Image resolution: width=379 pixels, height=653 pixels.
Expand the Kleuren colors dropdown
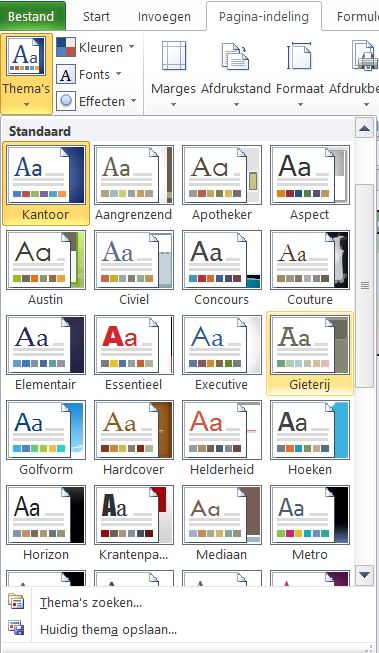[x=96, y=47]
